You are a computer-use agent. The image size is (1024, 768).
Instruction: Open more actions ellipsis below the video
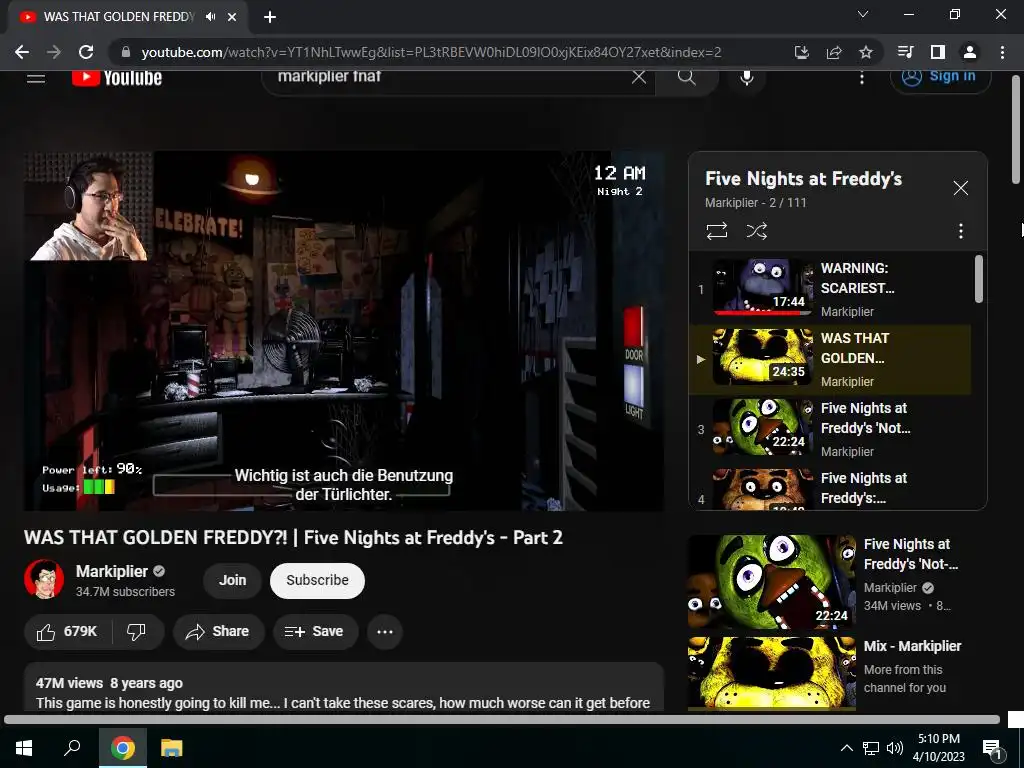click(x=385, y=632)
